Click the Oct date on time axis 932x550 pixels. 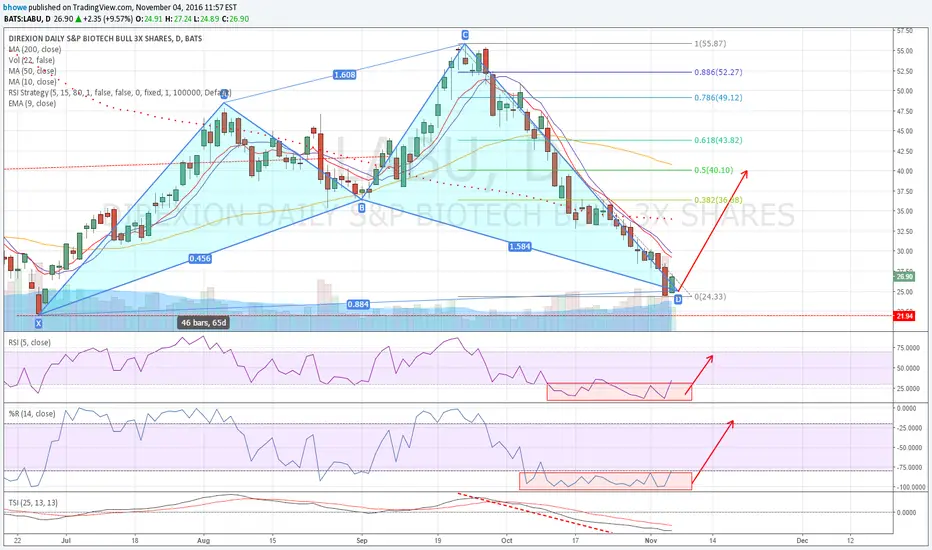tap(506, 540)
